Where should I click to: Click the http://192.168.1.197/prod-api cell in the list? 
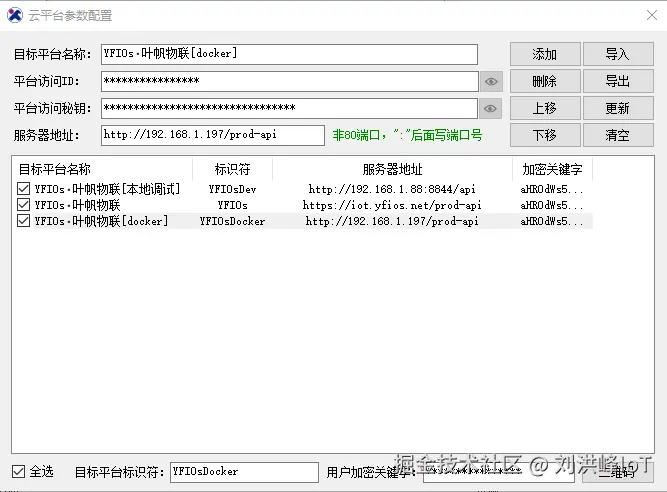392,221
